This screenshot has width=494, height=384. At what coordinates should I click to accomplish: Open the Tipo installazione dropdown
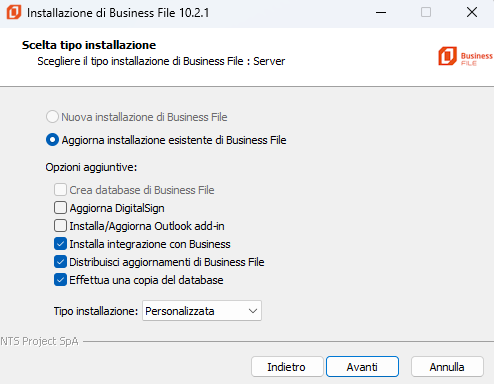click(x=202, y=311)
